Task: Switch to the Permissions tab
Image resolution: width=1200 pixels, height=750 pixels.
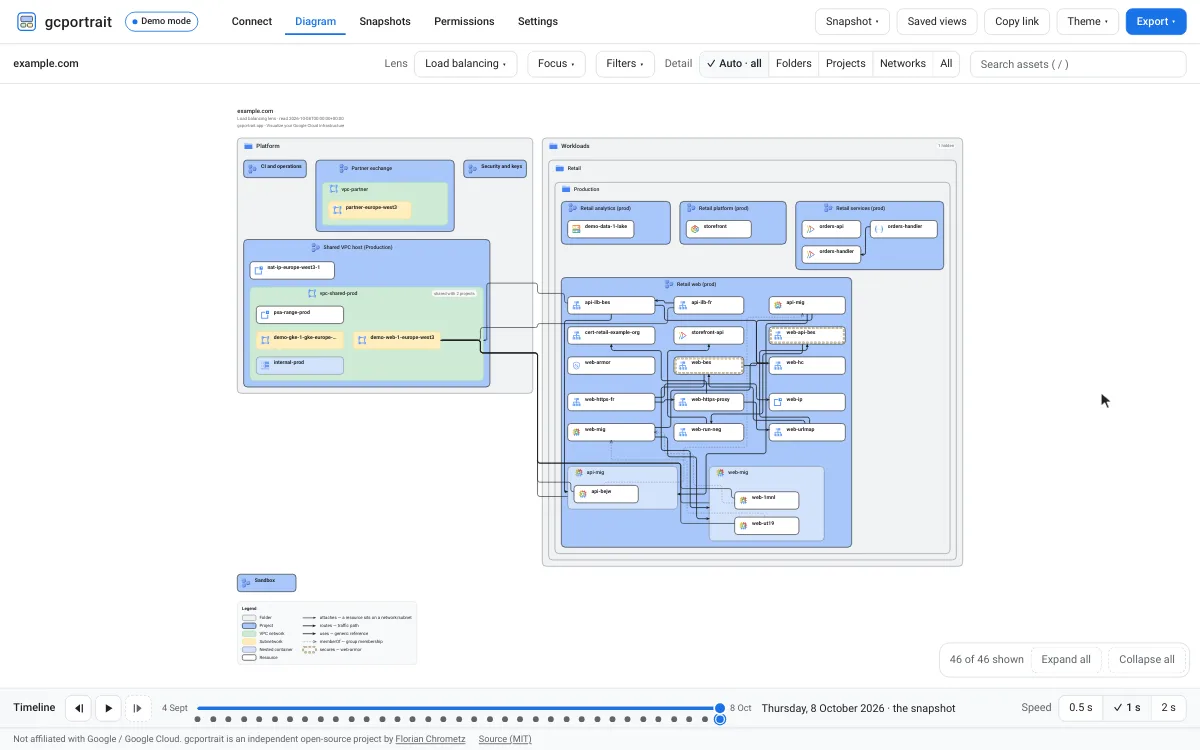Action: pos(464,22)
